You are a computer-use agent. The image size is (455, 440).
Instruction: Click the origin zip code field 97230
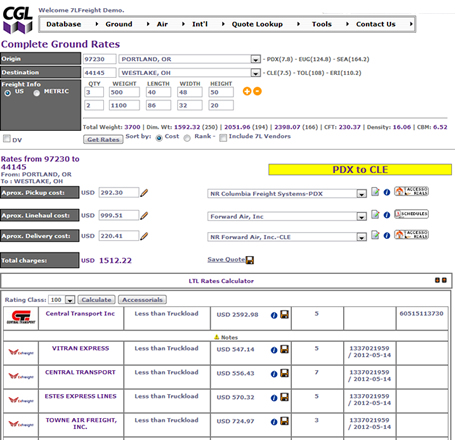pyautogui.click(x=99, y=59)
